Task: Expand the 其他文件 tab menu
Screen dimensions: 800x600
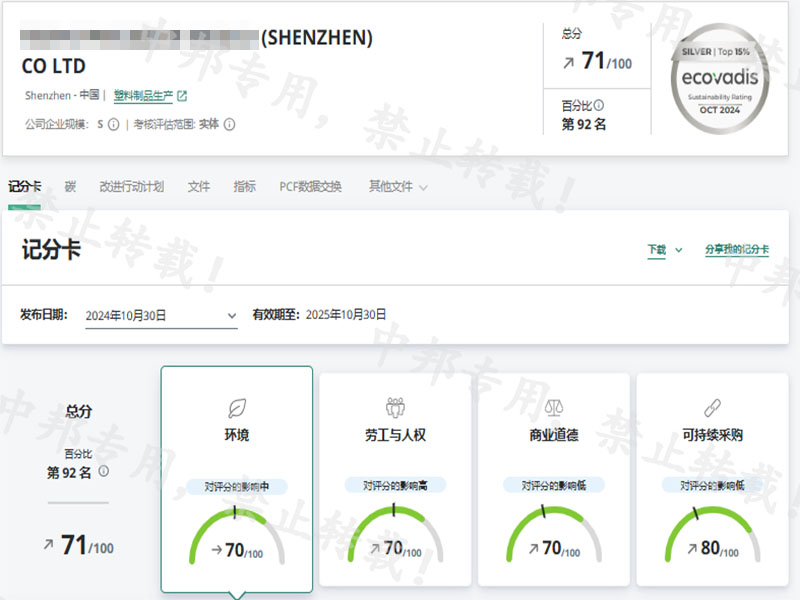Action: (x=397, y=187)
